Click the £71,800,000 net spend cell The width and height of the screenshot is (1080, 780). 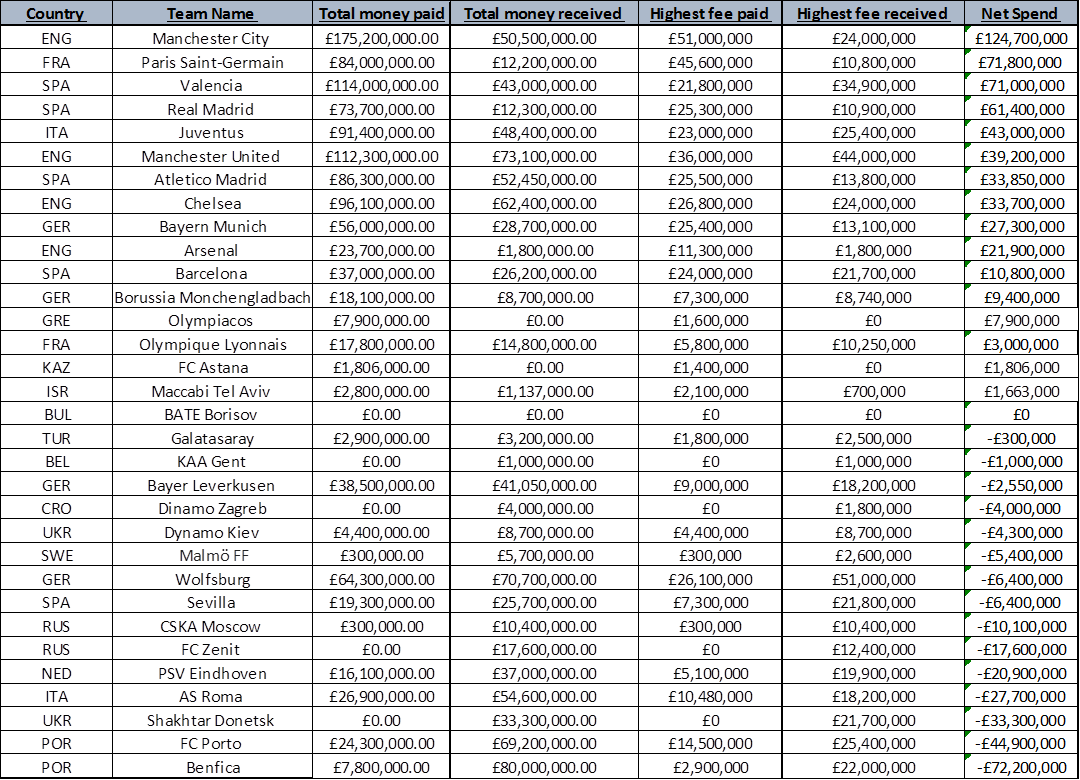pos(1021,63)
